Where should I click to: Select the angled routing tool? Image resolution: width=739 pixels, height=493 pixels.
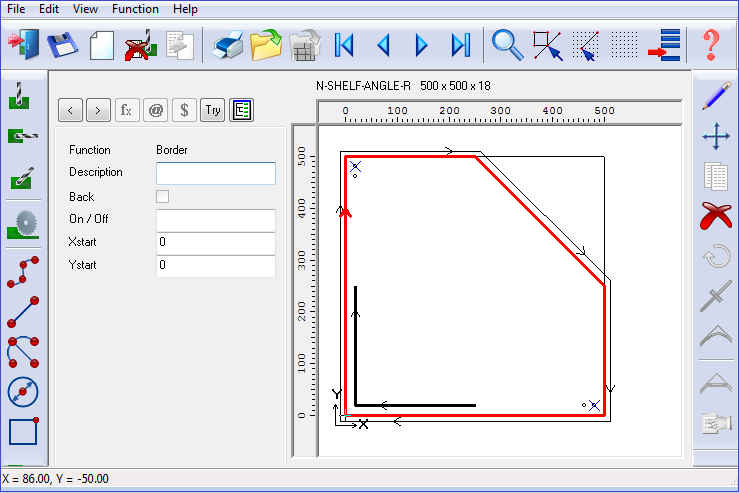coord(22,178)
